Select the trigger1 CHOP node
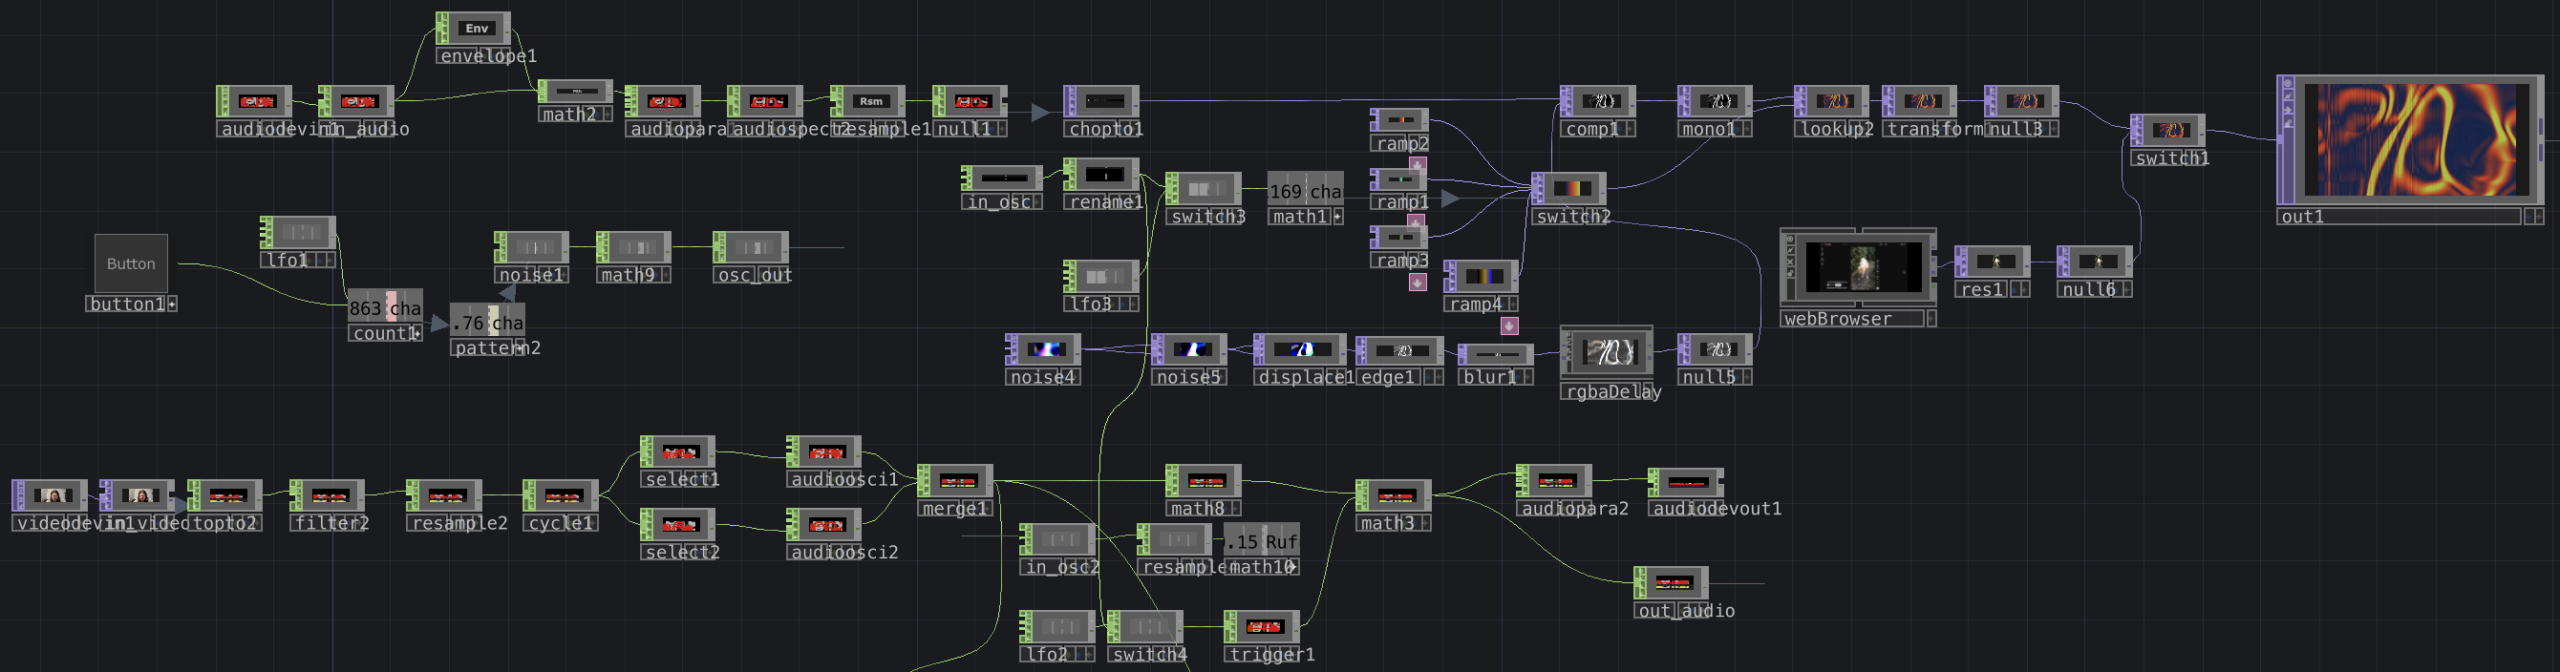The width and height of the screenshot is (2560, 672). [1264, 627]
